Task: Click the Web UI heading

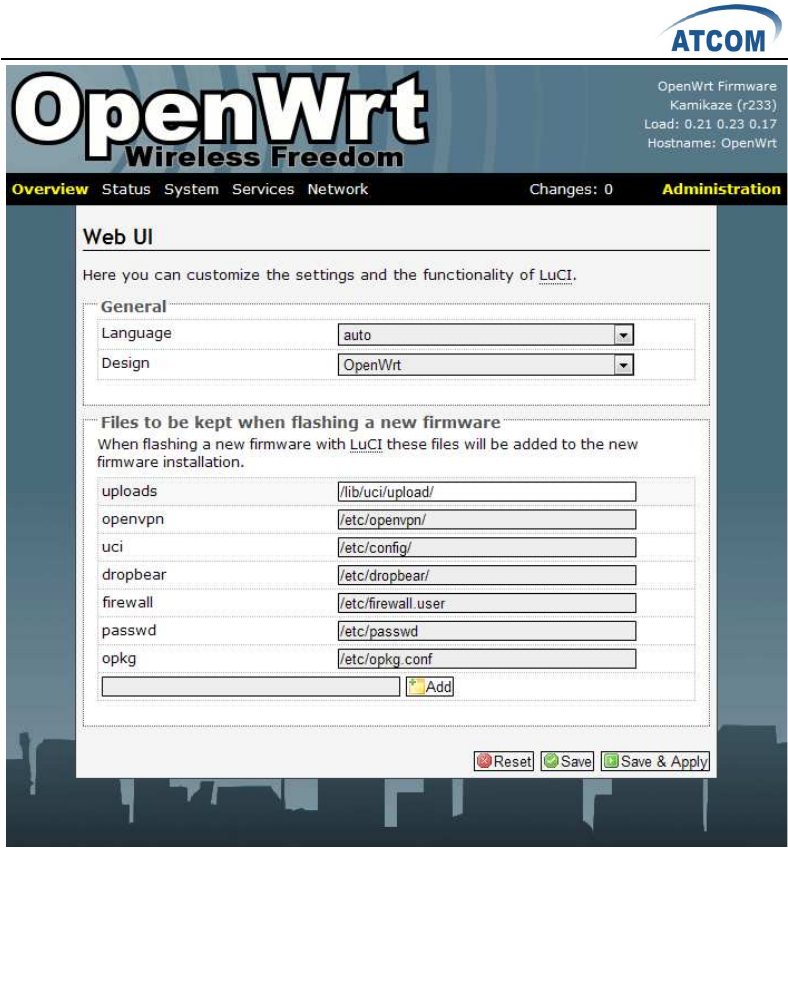Action: (118, 237)
